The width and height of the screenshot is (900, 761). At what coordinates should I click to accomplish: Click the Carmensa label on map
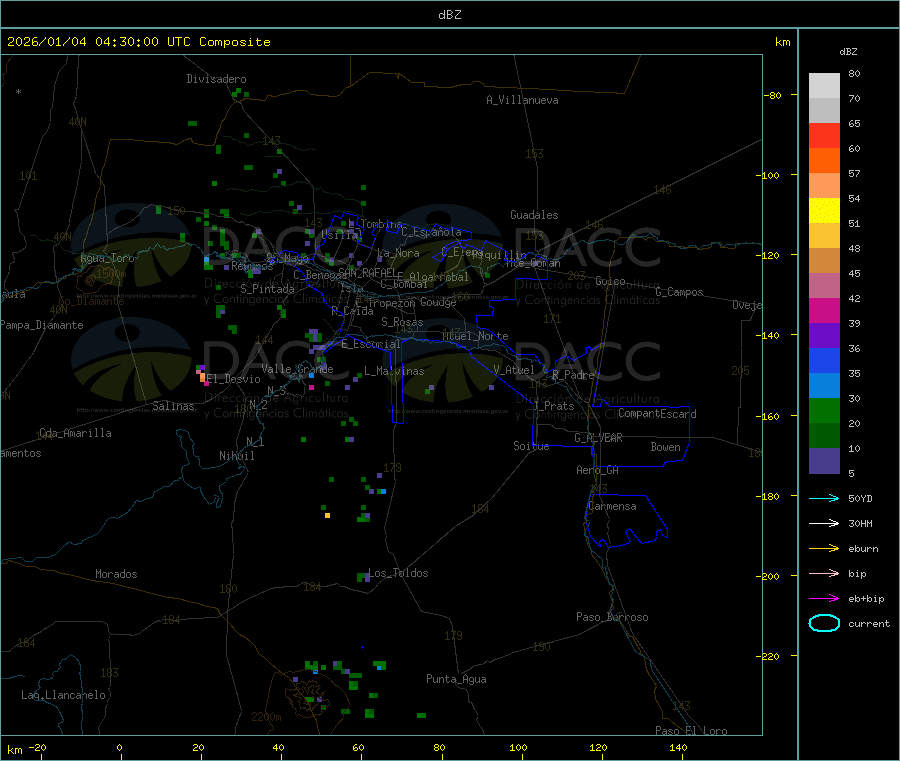[612, 506]
